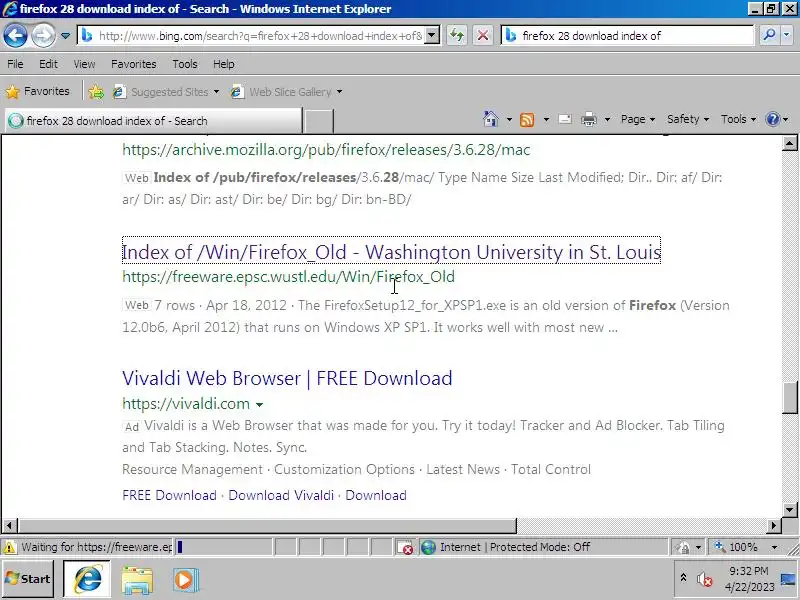Image resolution: width=800 pixels, height=600 pixels.
Task: Expand the feeds dropdown arrow
Action: [x=546, y=119]
